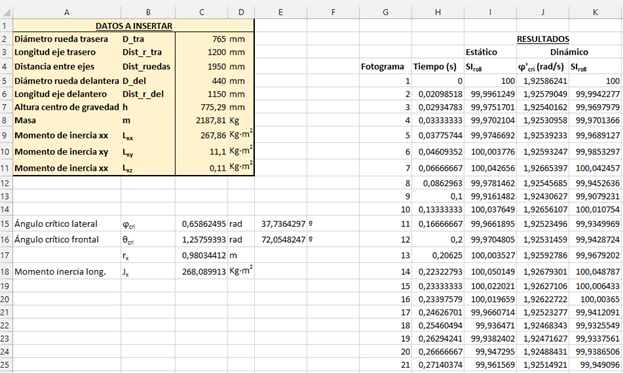Viewport: 623px width, 373px height.
Task: Click value 765 for rear wheel diameter
Action: 201,39
